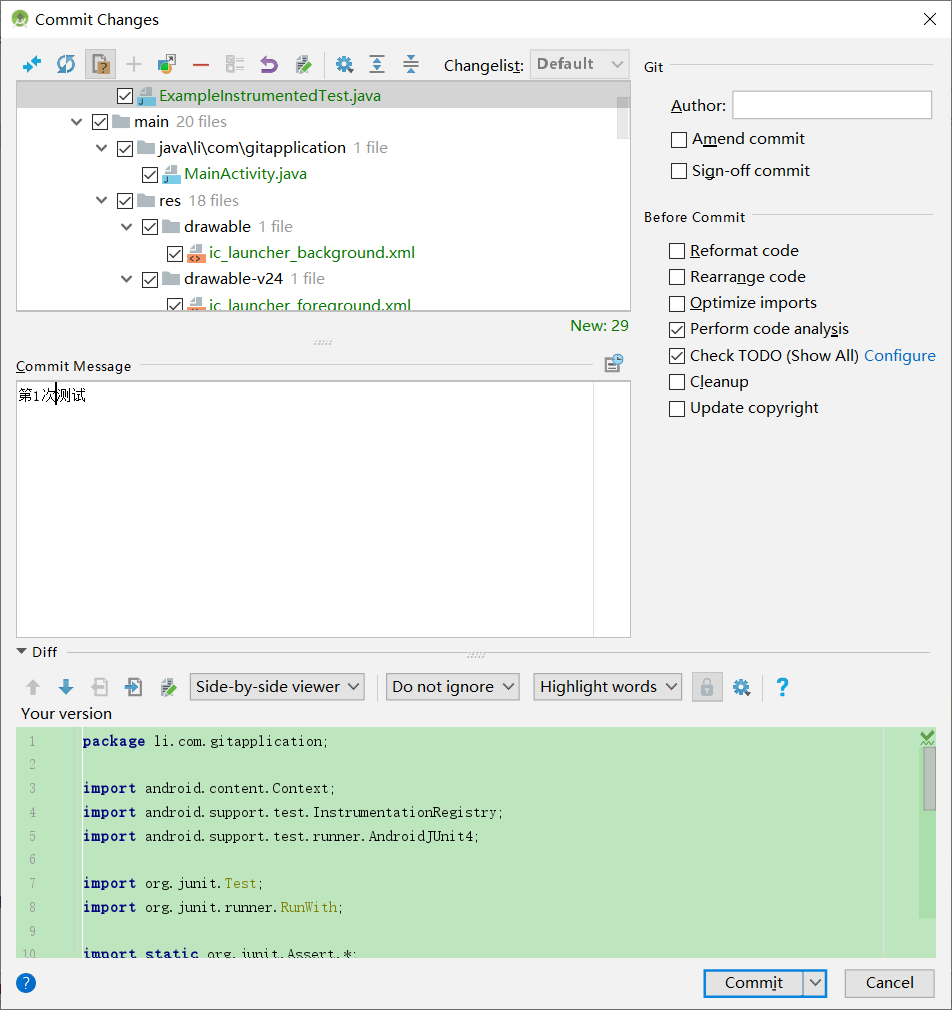Click the Collapse All icon in the toolbar
Screen dimensions: 952x1010
410,64
